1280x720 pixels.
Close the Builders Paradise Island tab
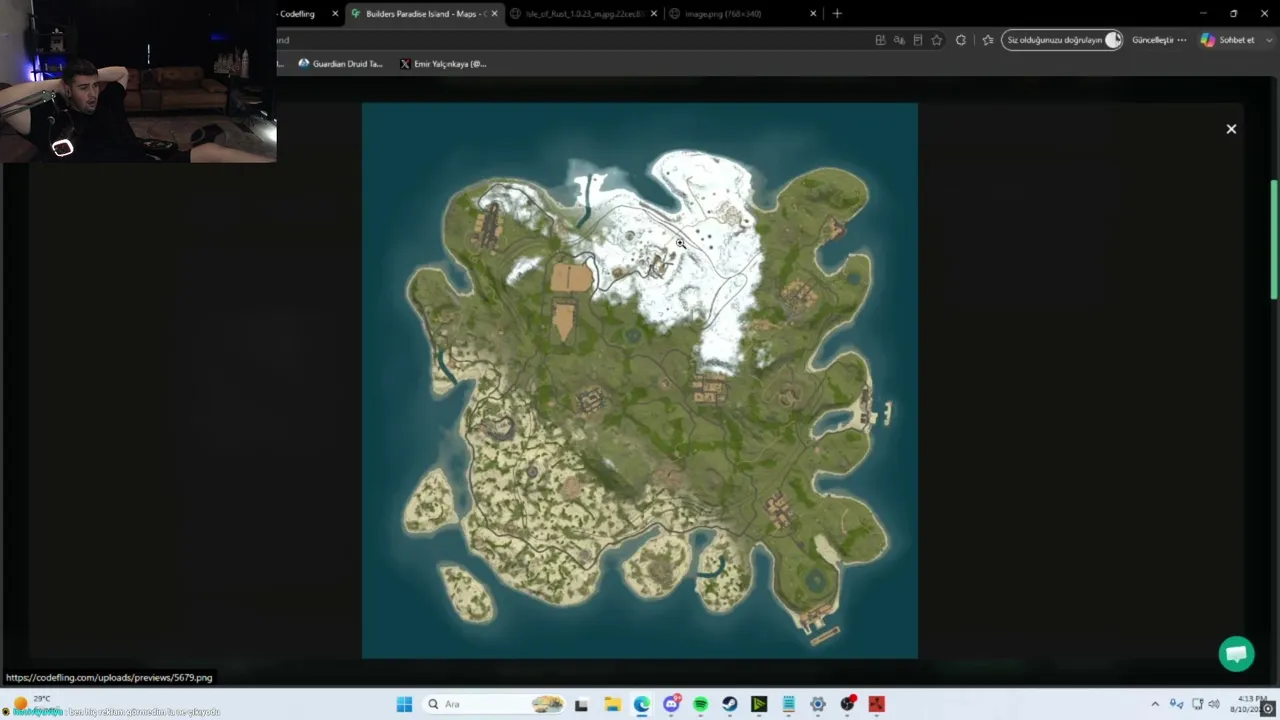[x=493, y=14]
